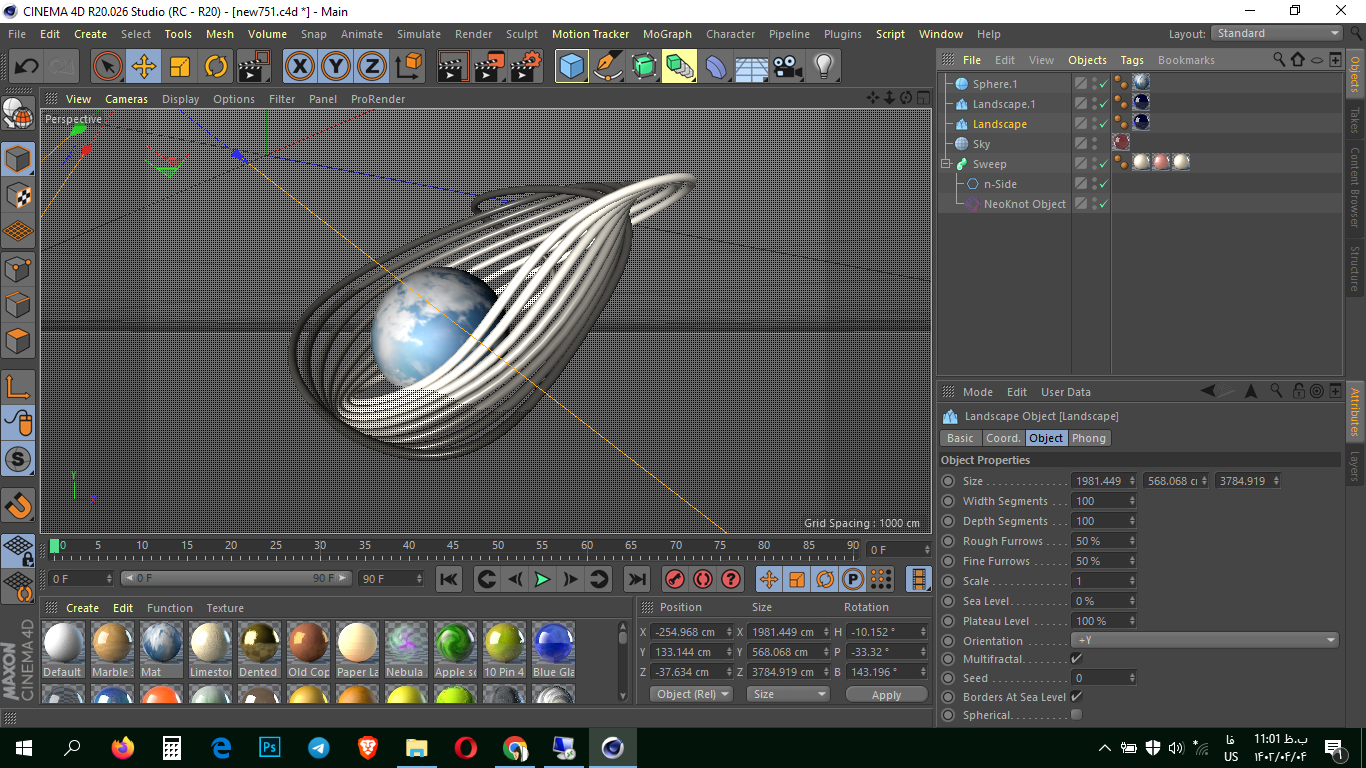Click the Scale value stepper
The image size is (1366, 768).
1132,581
